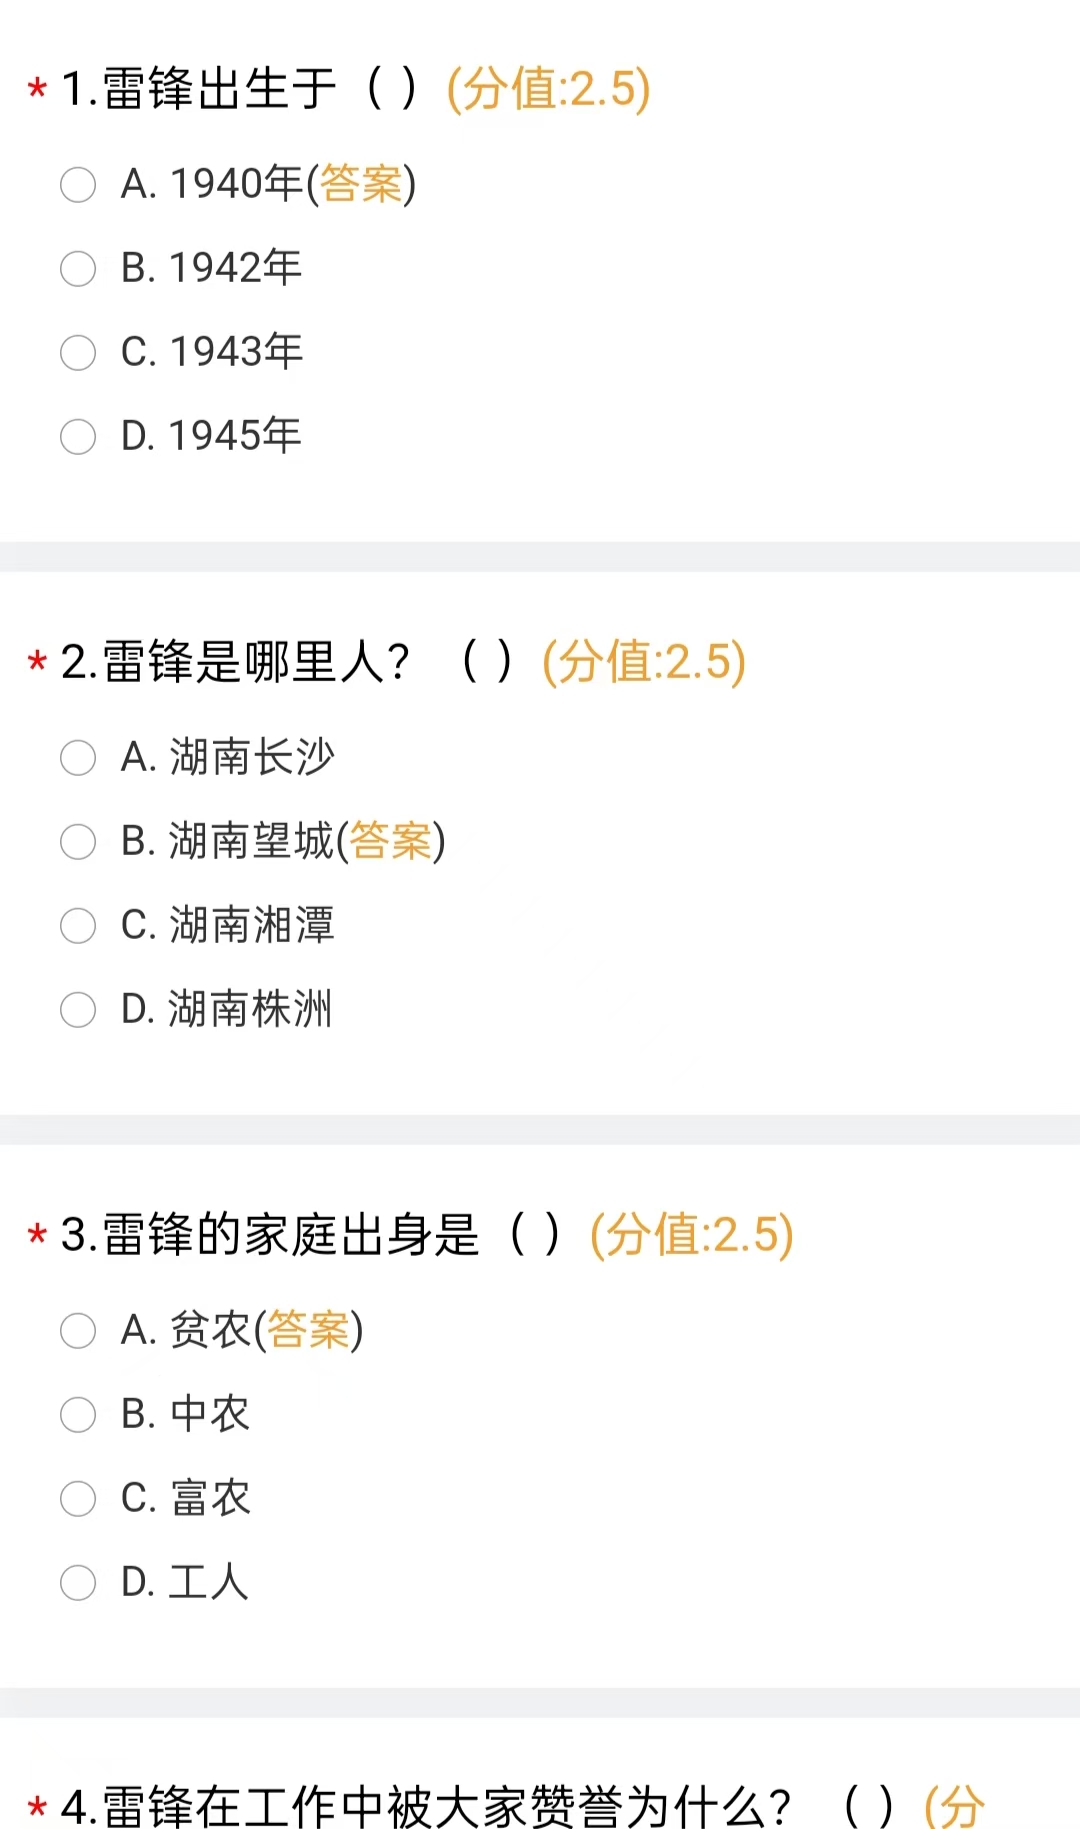Click the 答案 label beside 1940年
The height and width of the screenshot is (1829, 1080).
(361, 185)
